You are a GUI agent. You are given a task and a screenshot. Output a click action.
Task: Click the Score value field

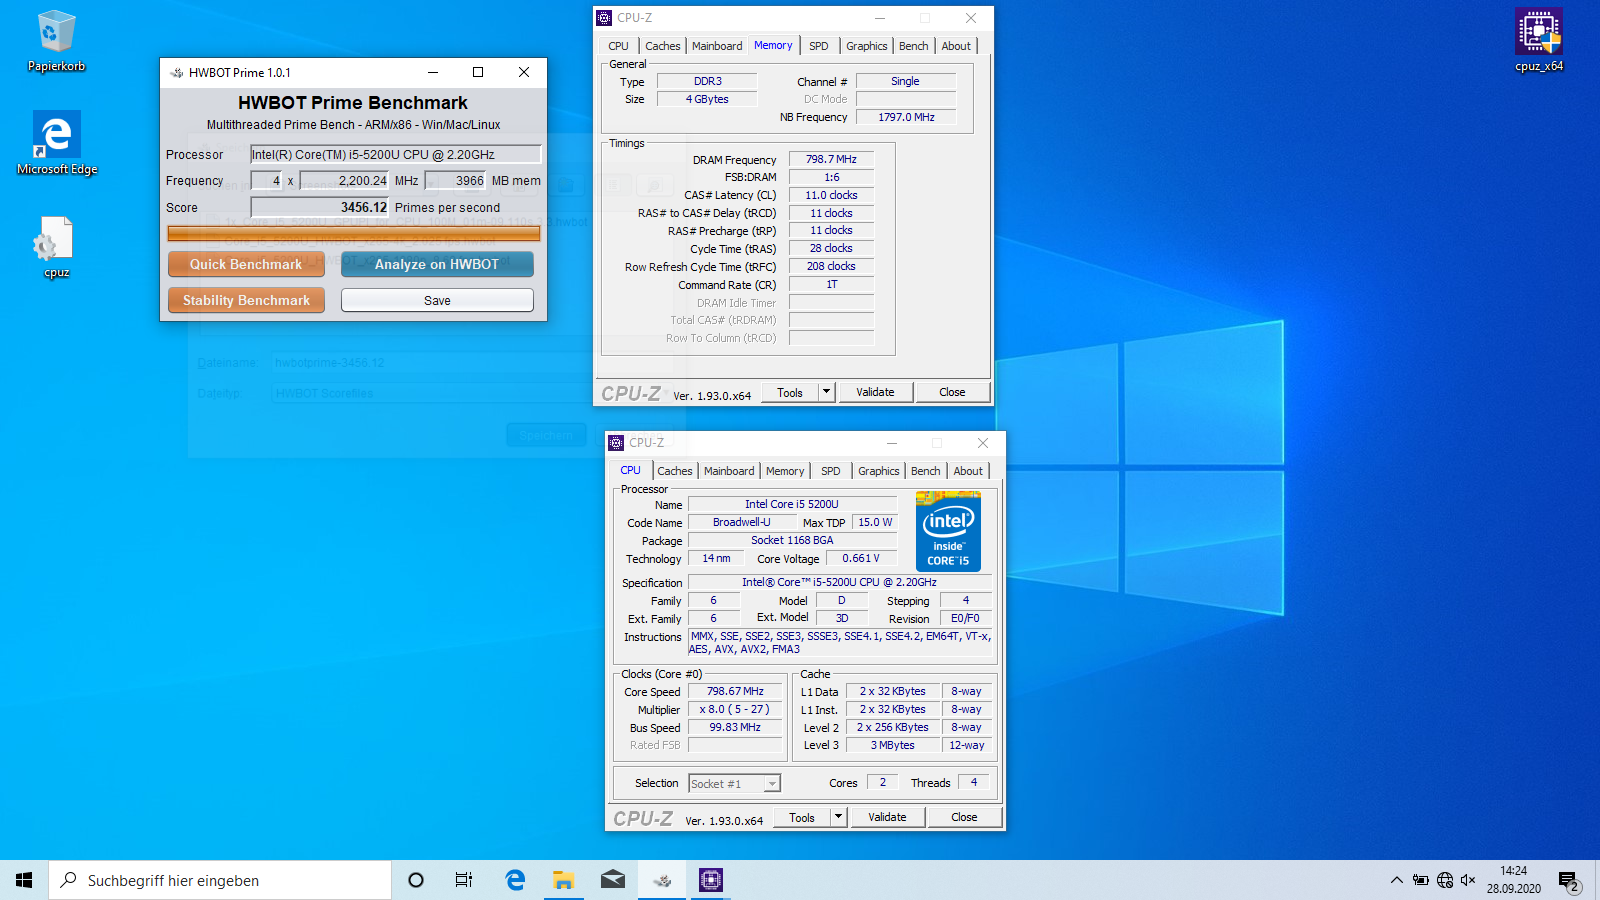(x=320, y=207)
